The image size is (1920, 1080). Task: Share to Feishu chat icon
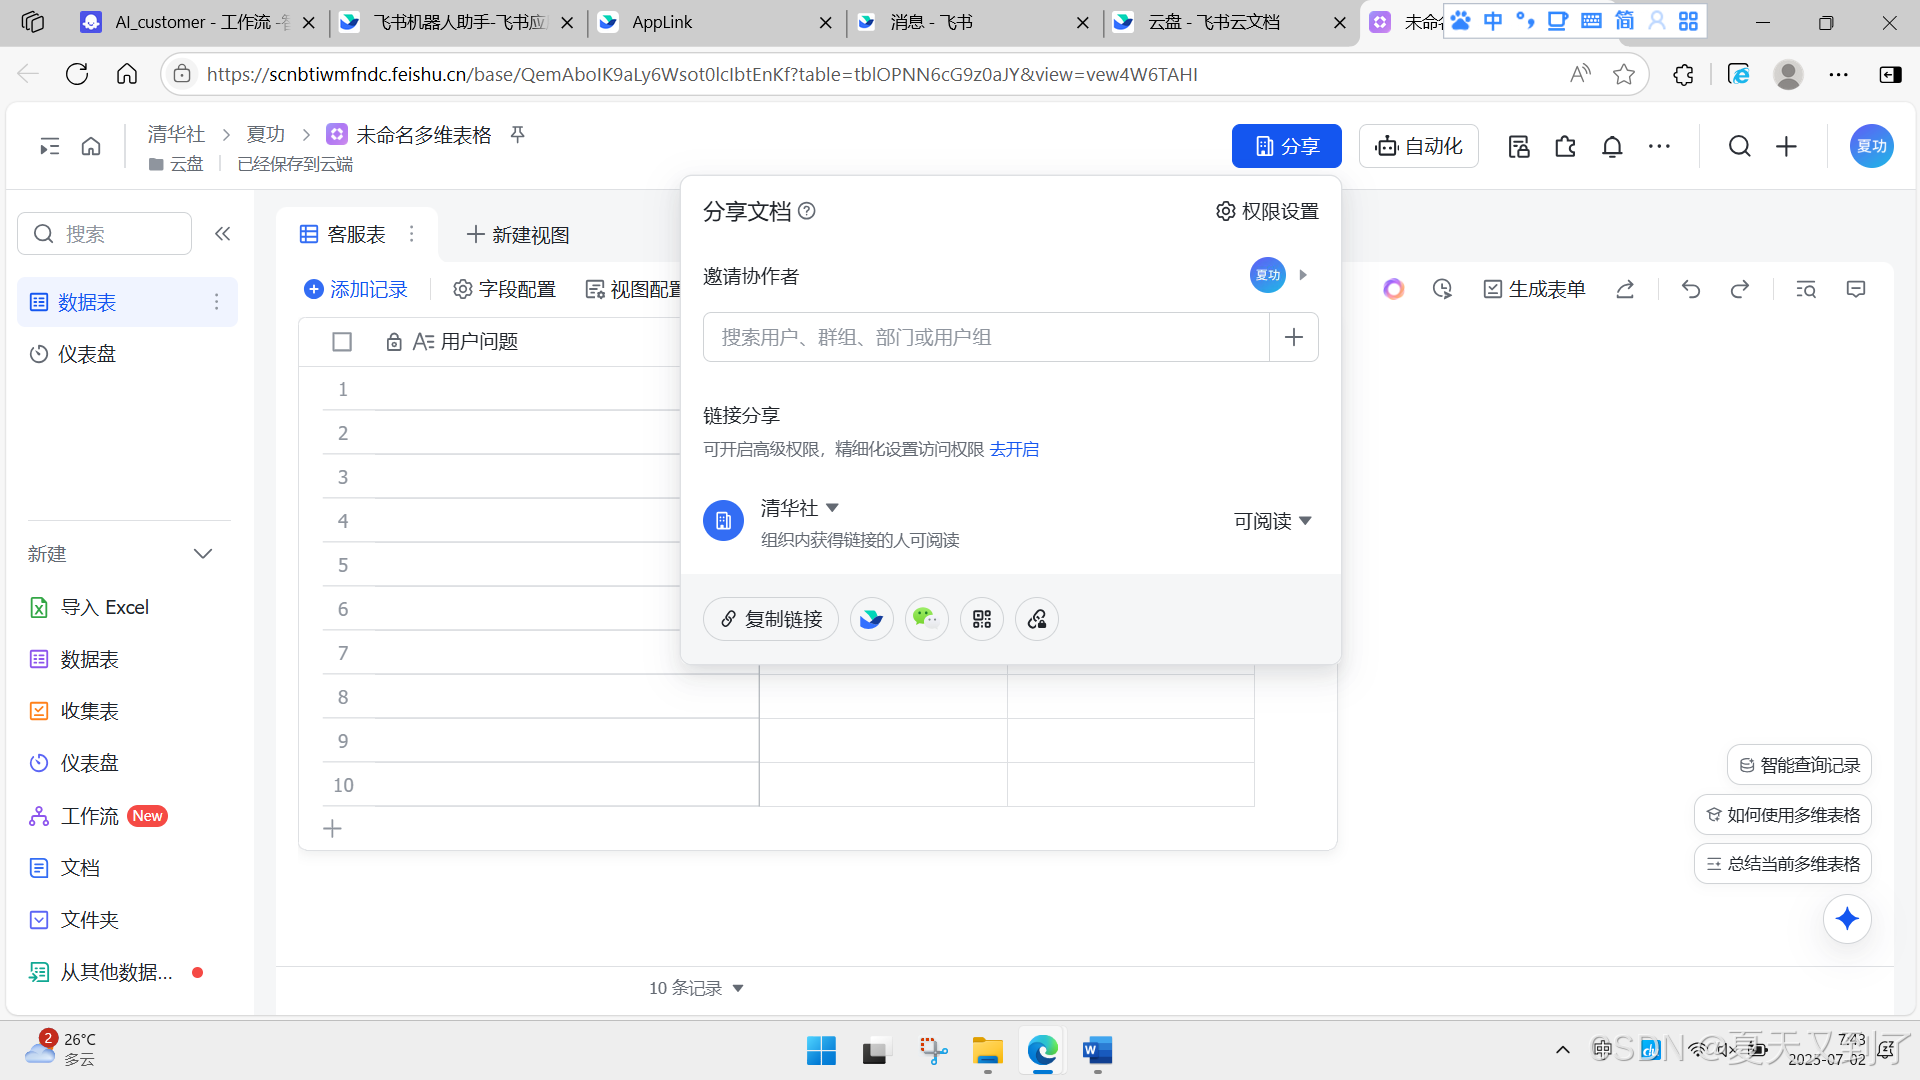(871, 619)
